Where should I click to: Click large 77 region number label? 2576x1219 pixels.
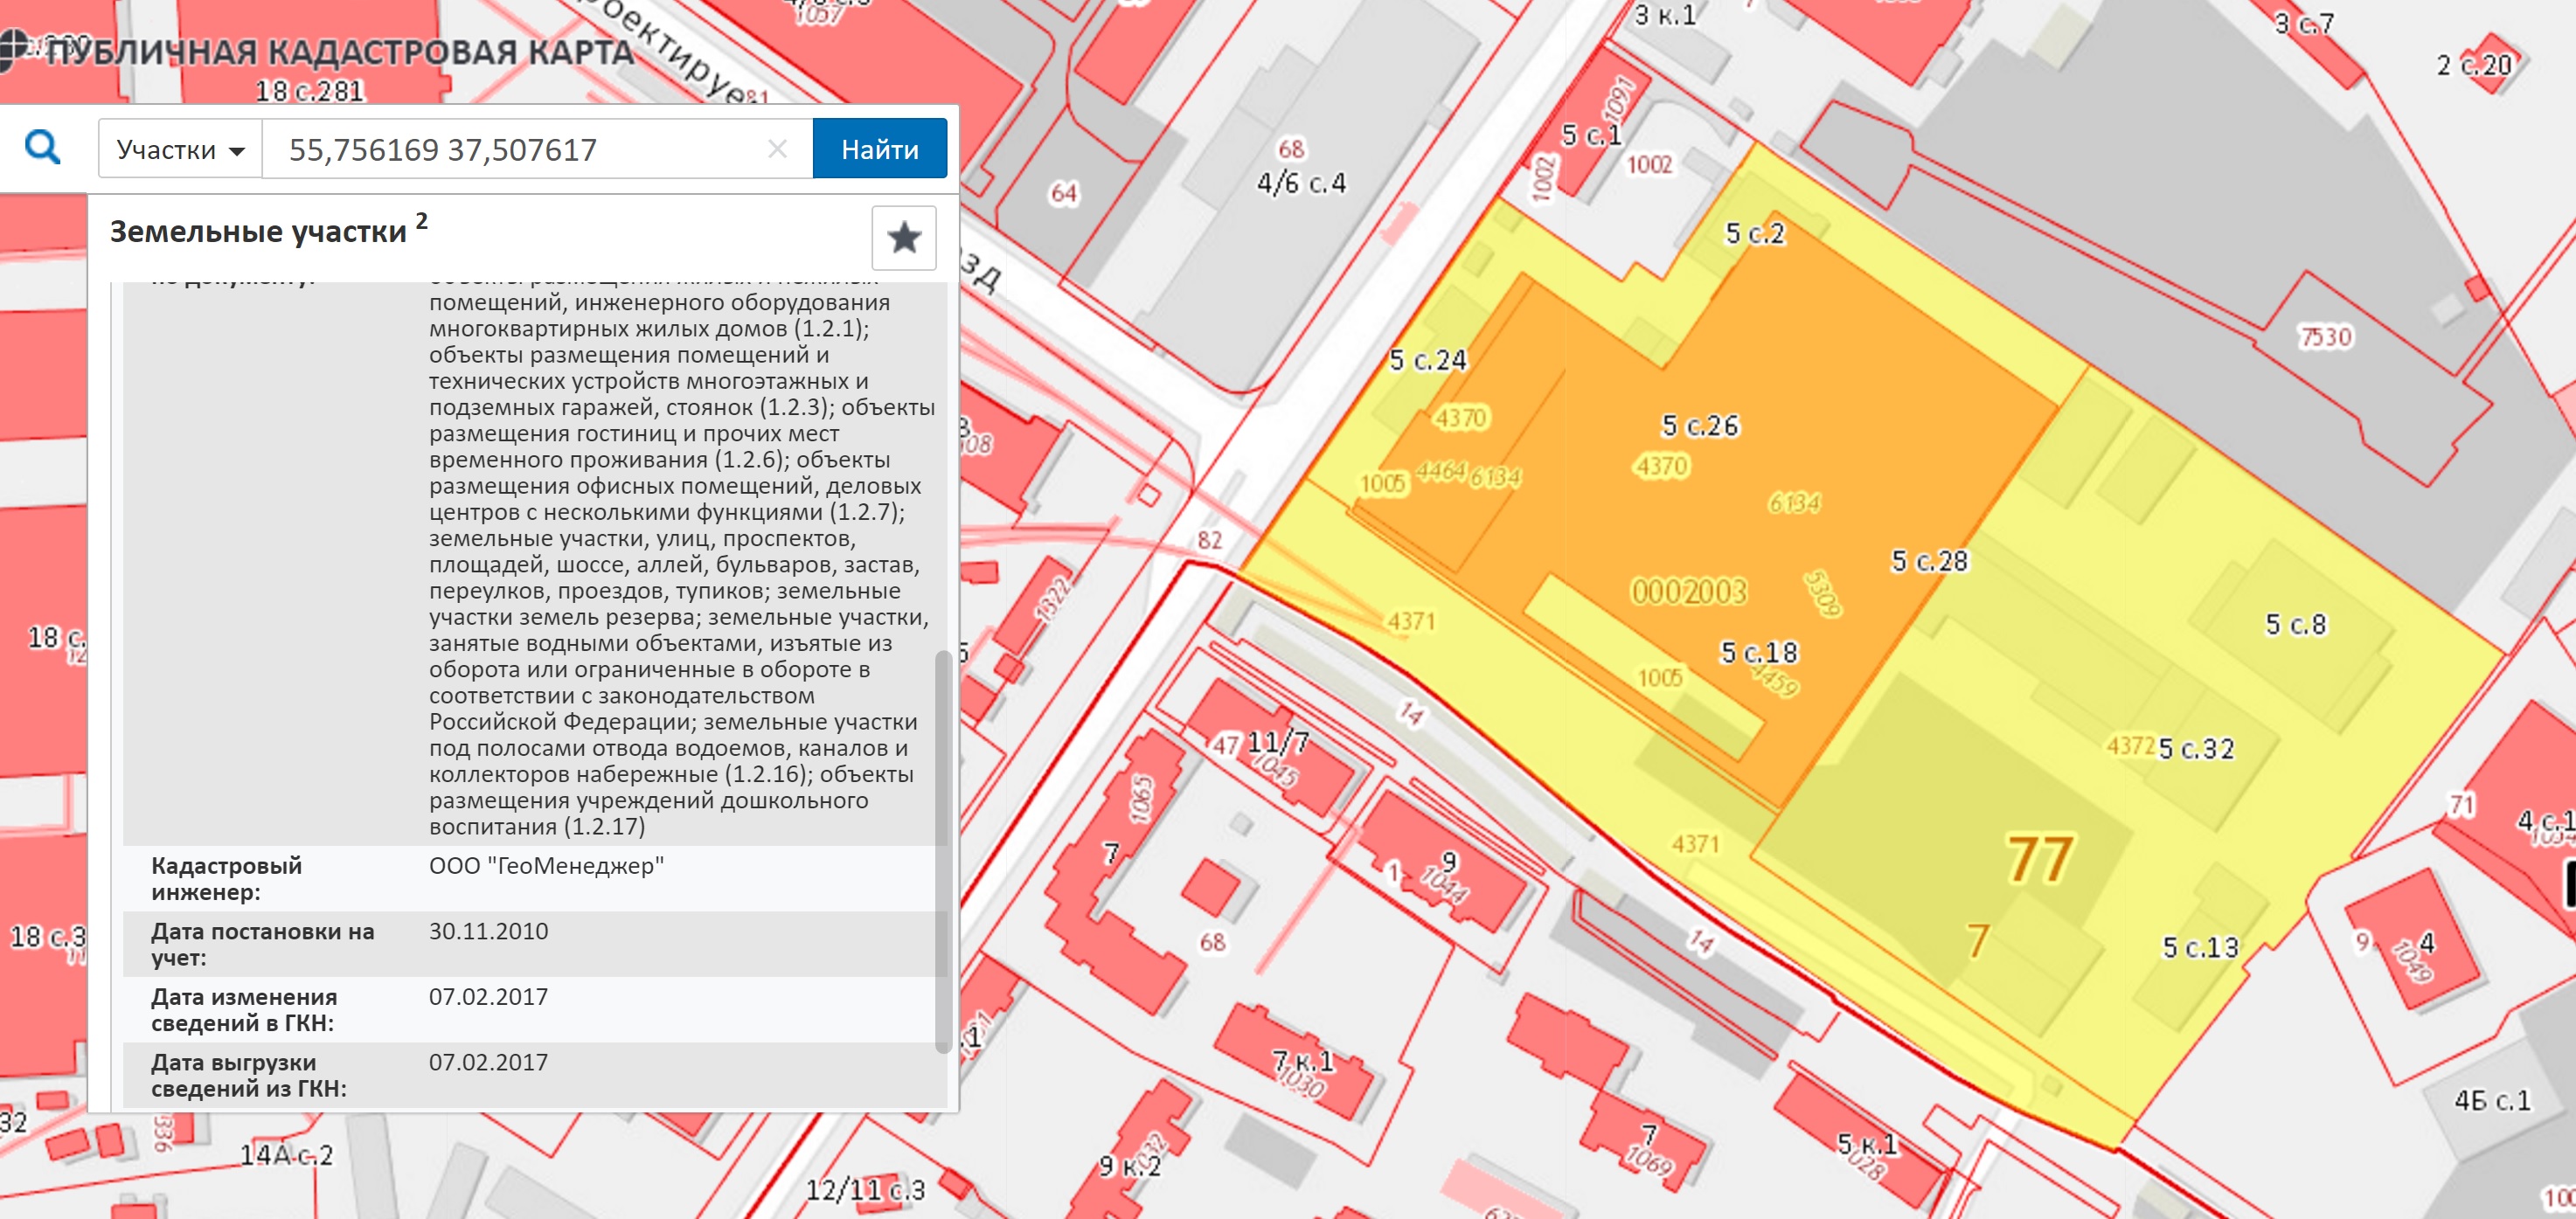(x=2039, y=860)
